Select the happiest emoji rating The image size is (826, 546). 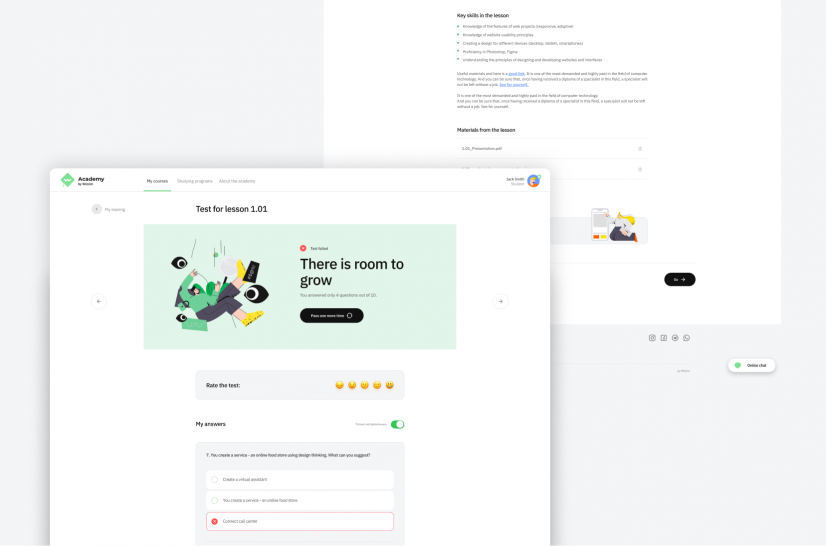pyautogui.click(x=390, y=385)
